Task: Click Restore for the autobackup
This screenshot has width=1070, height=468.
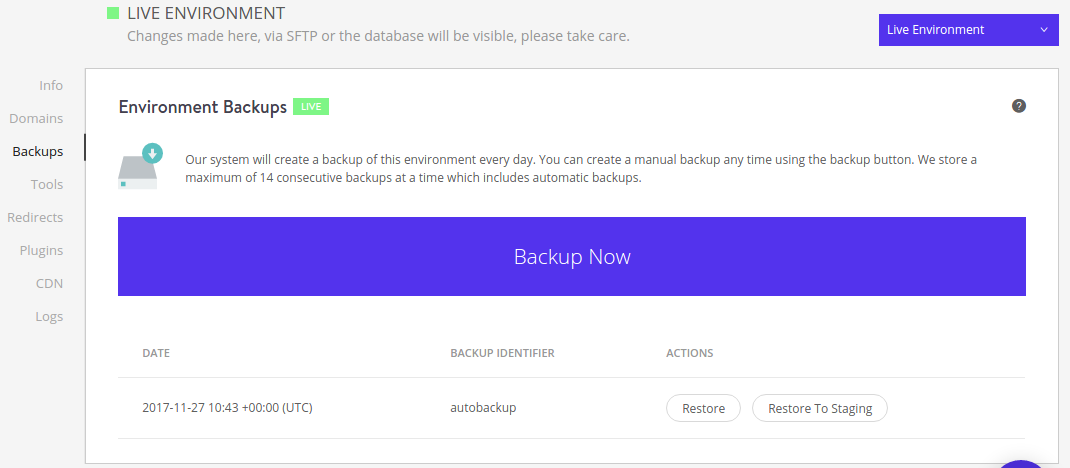Action: pos(703,408)
